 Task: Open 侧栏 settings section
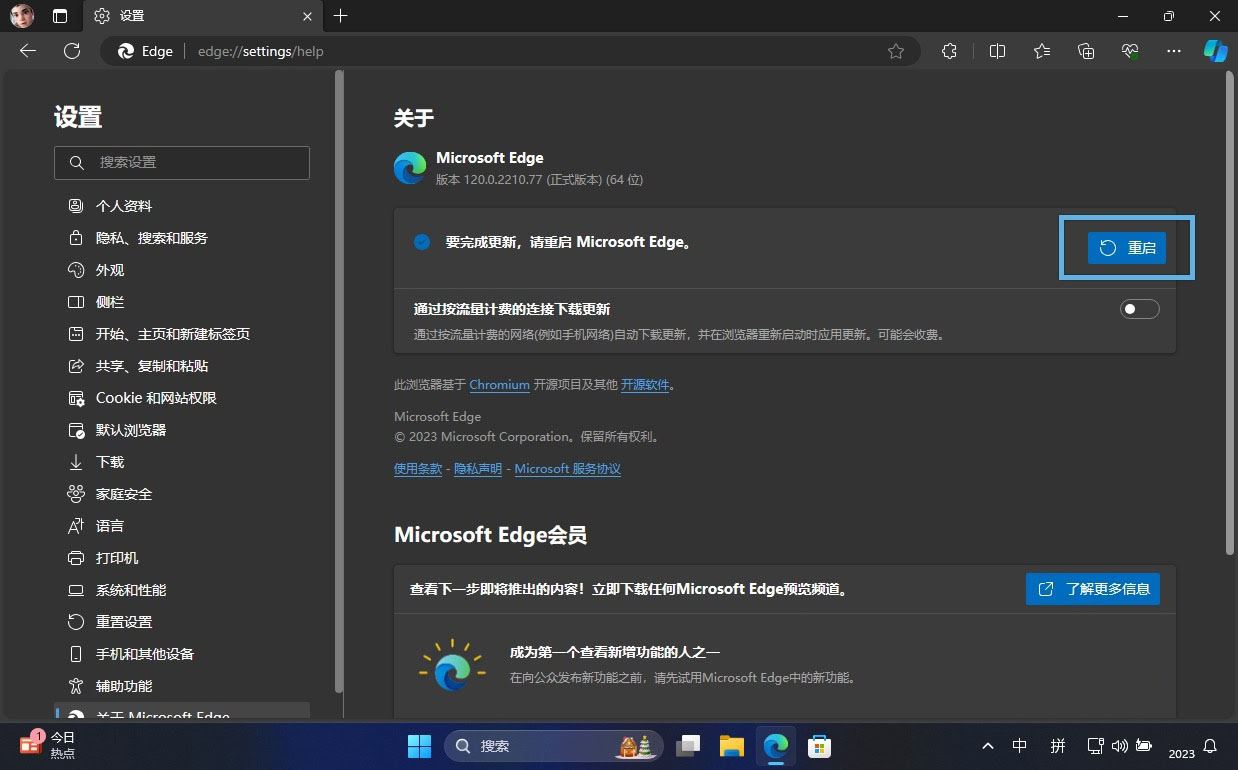pyautogui.click(x=182, y=302)
